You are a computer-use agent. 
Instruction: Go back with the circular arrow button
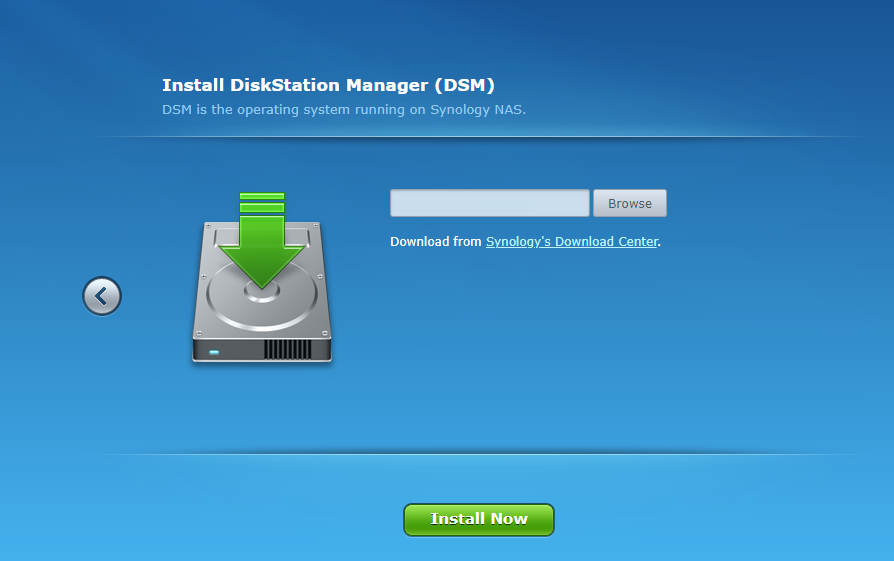pyautogui.click(x=102, y=296)
